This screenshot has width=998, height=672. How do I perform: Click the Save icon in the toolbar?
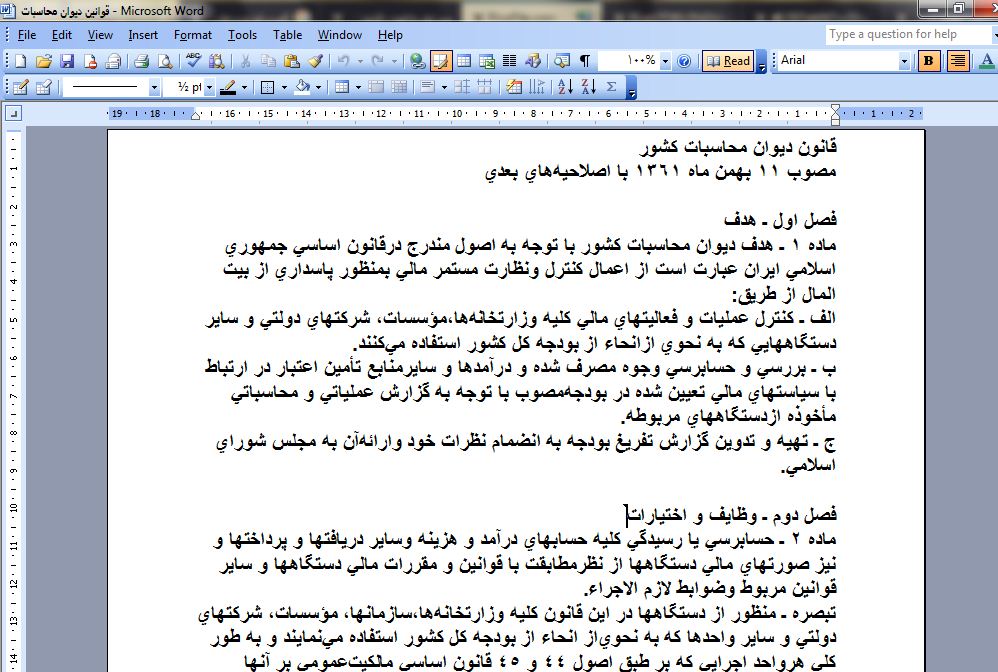64,61
